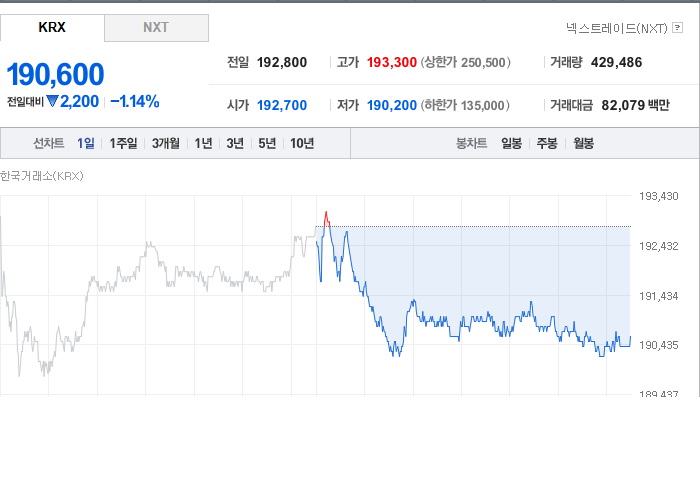Image resolution: width=700 pixels, height=490 pixels.
Task: Click the red peak on the price chart
Action: (x=326, y=218)
